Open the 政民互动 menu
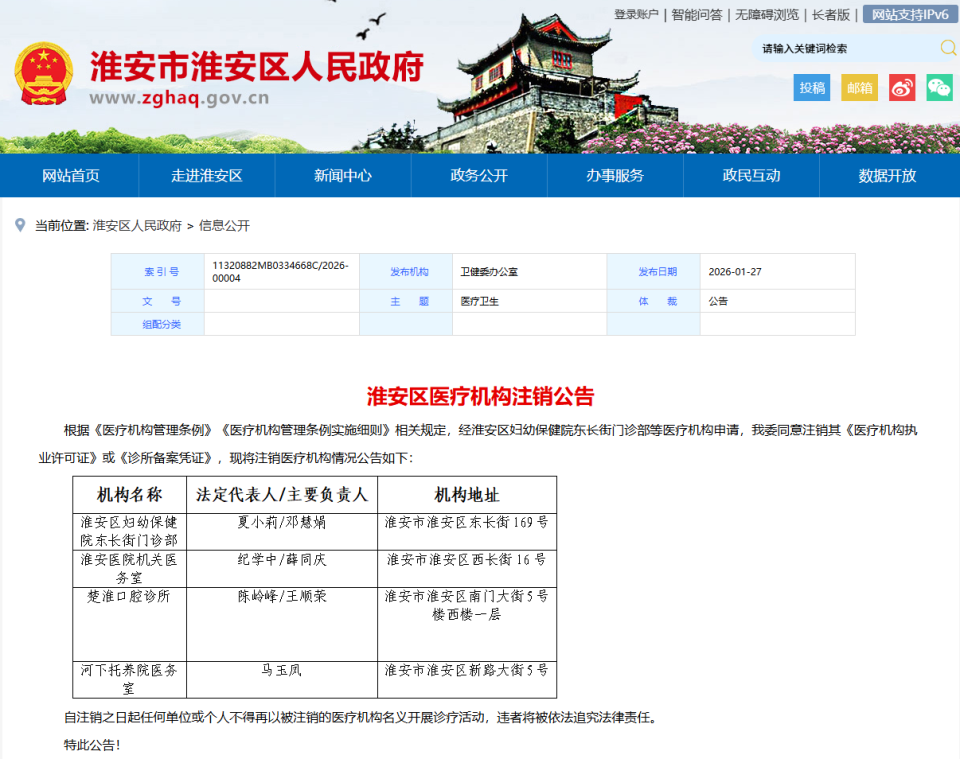Image resolution: width=960 pixels, height=759 pixels. pos(751,175)
